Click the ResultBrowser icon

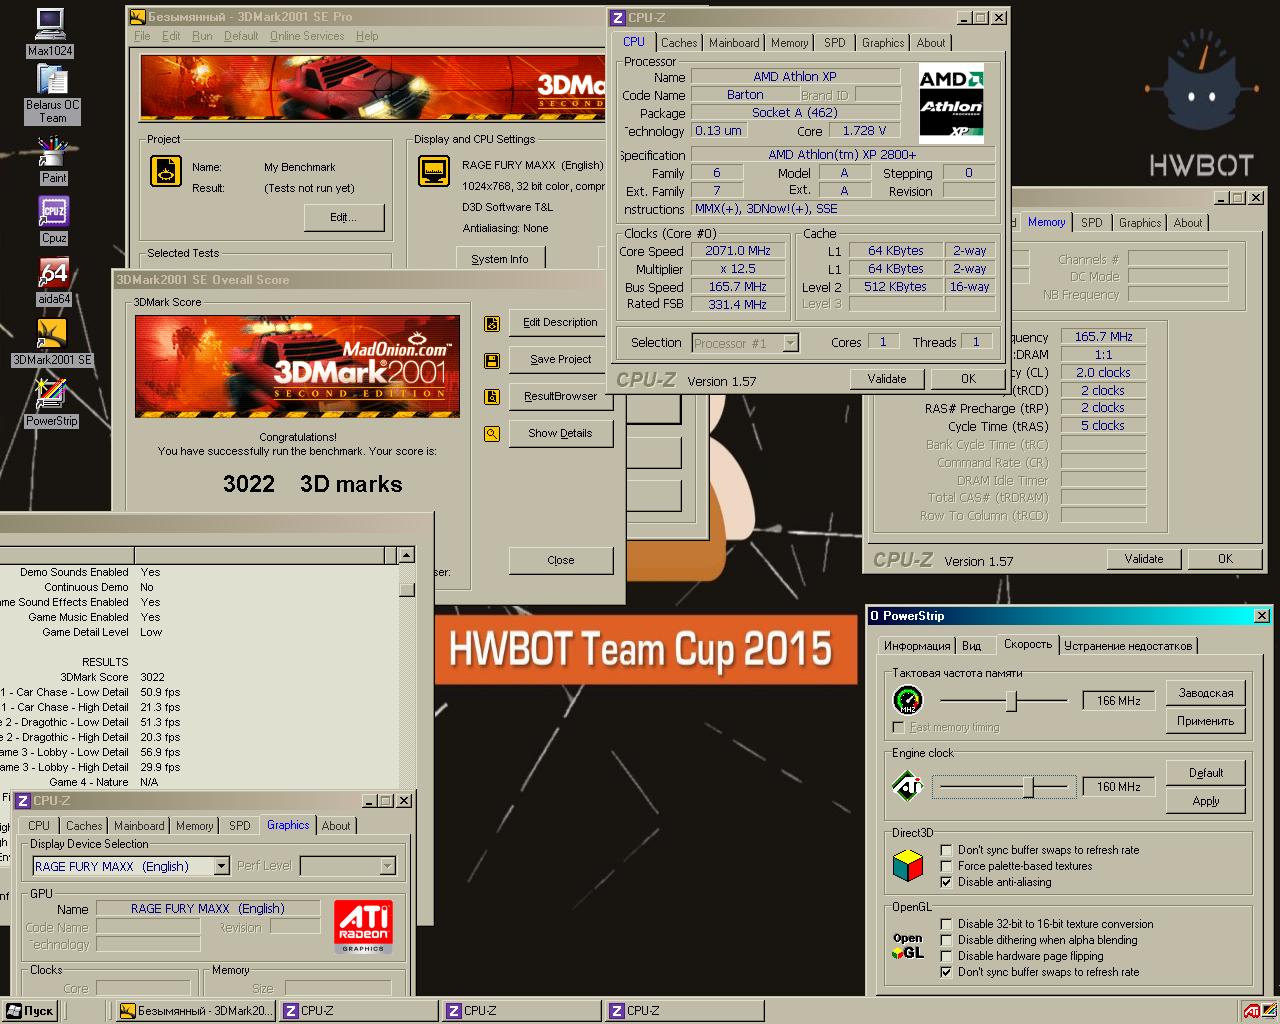pos(492,397)
